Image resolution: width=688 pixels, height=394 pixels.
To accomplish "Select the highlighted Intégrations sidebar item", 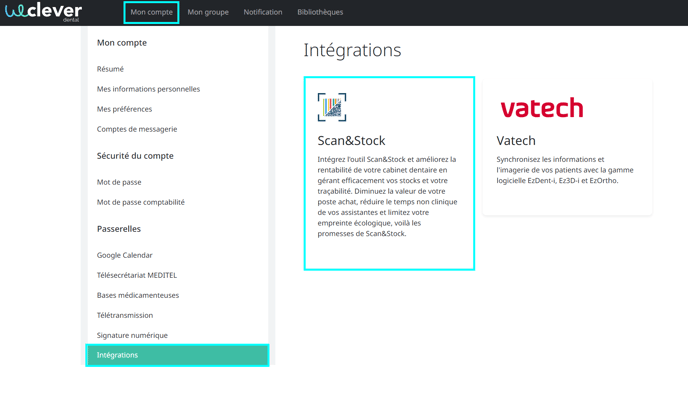I will click(x=177, y=355).
